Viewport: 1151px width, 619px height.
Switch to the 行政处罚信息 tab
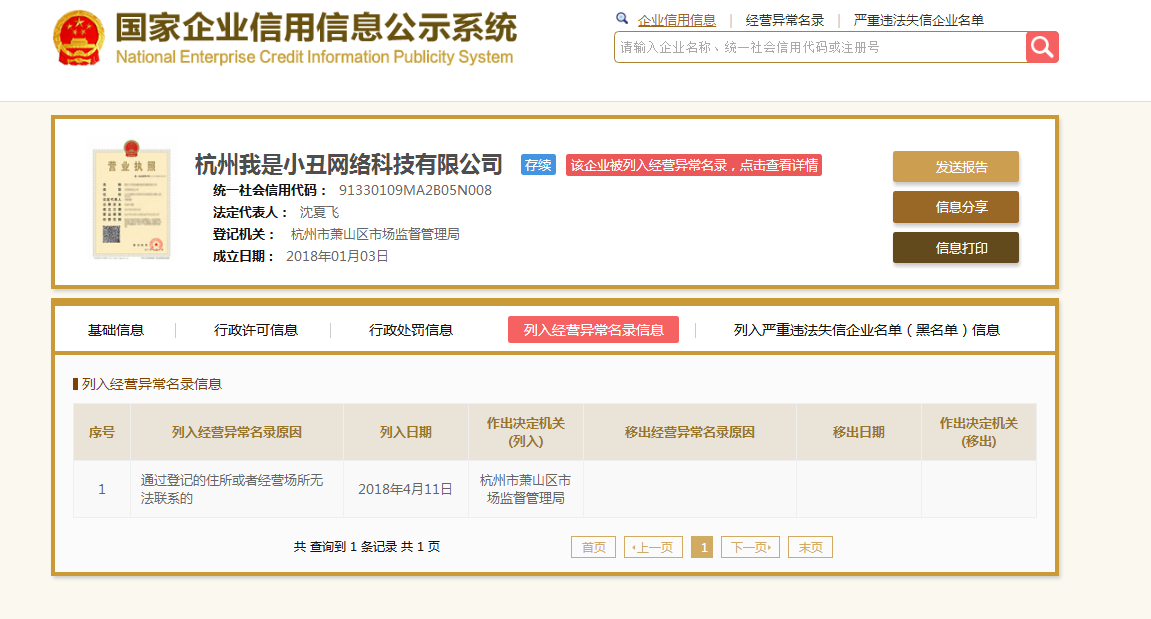click(410, 330)
